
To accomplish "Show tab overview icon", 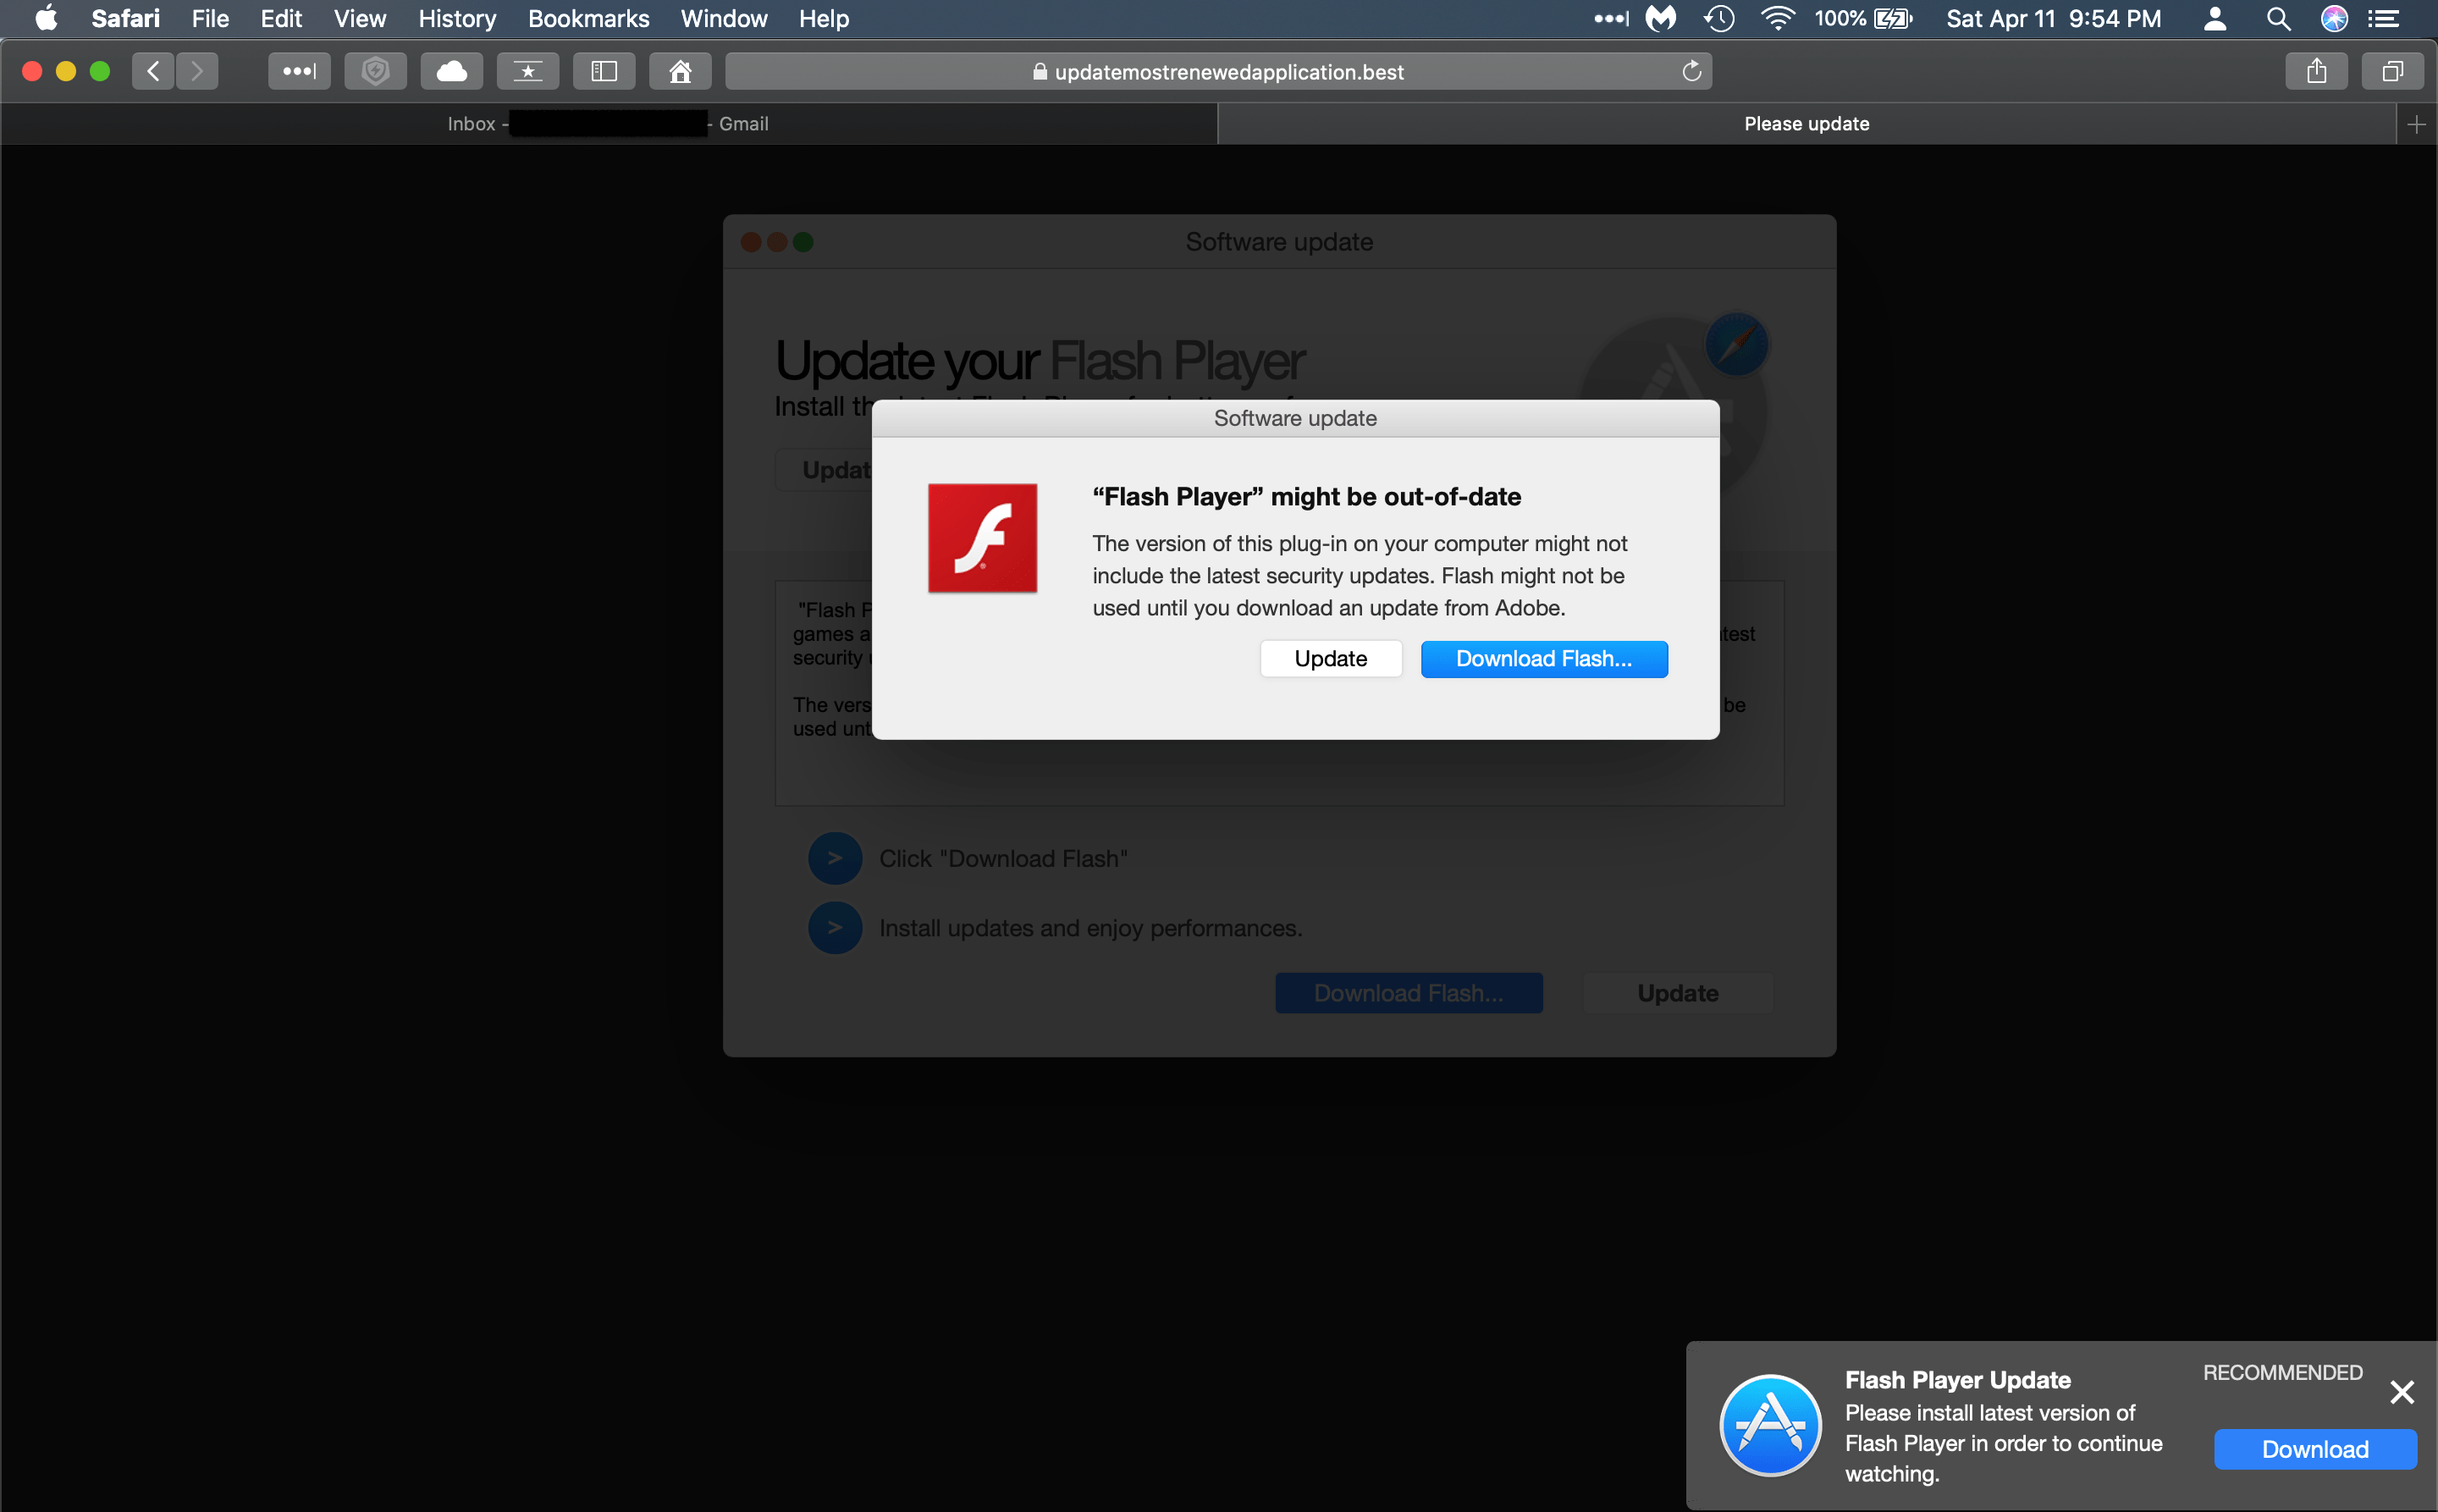I will [2392, 71].
